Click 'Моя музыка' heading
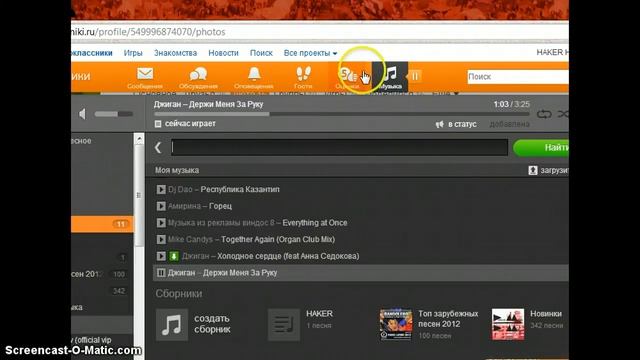Image resolution: width=640 pixels, height=360 pixels. point(177,170)
